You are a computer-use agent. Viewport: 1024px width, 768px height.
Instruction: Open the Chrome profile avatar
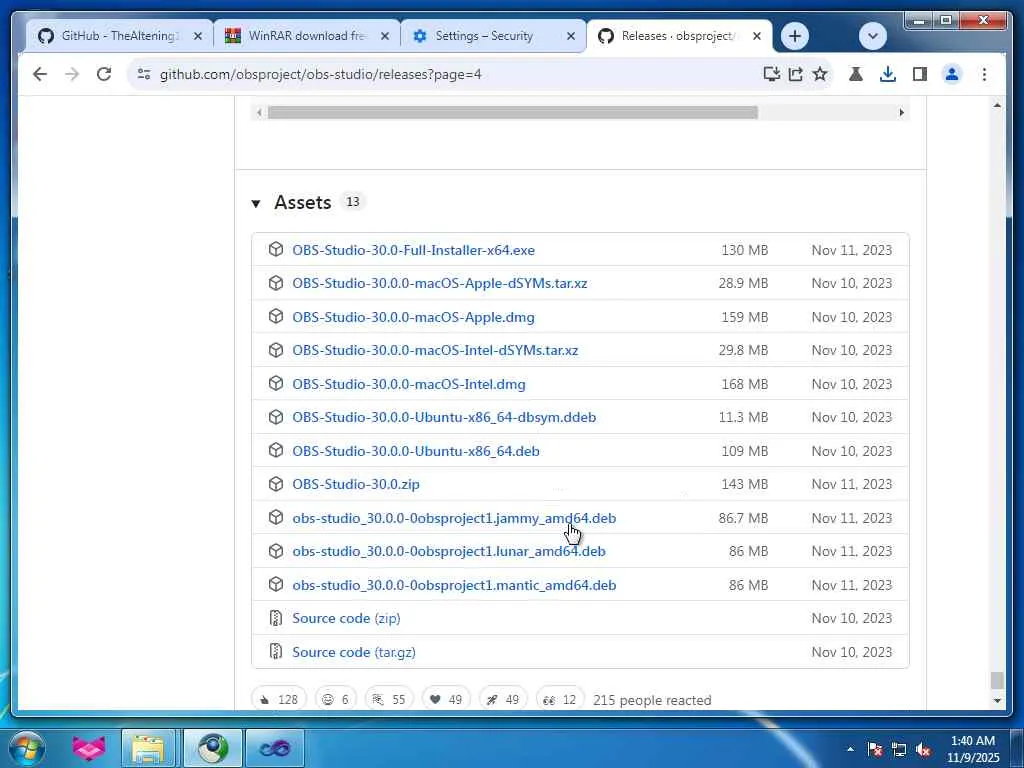[952, 74]
